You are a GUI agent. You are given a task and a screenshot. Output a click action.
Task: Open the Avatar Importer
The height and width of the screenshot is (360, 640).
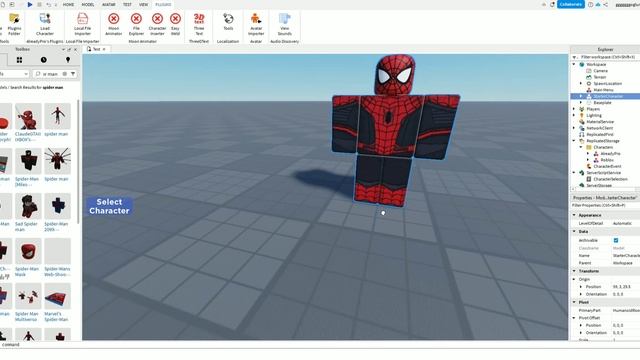256,24
